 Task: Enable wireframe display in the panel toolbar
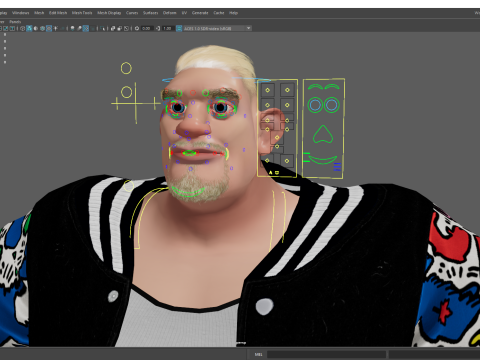tap(22, 28)
